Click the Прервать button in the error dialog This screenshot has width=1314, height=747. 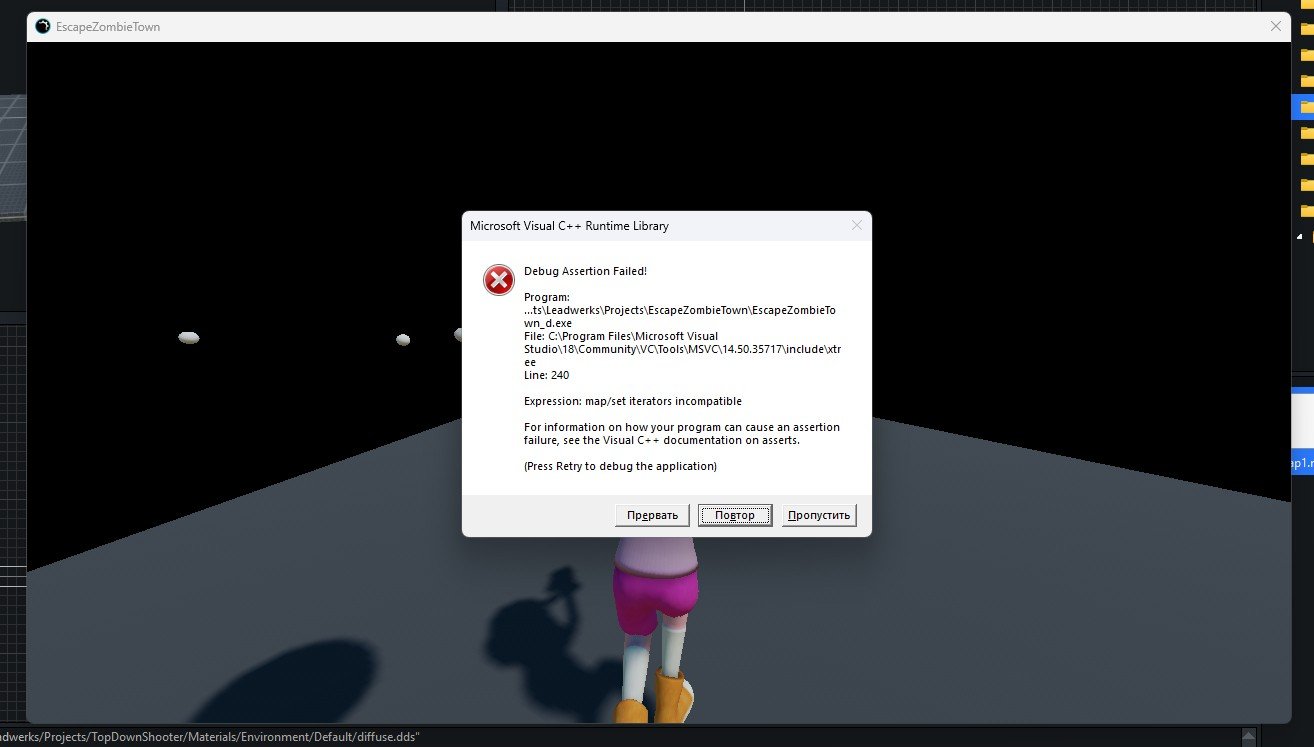(x=652, y=515)
